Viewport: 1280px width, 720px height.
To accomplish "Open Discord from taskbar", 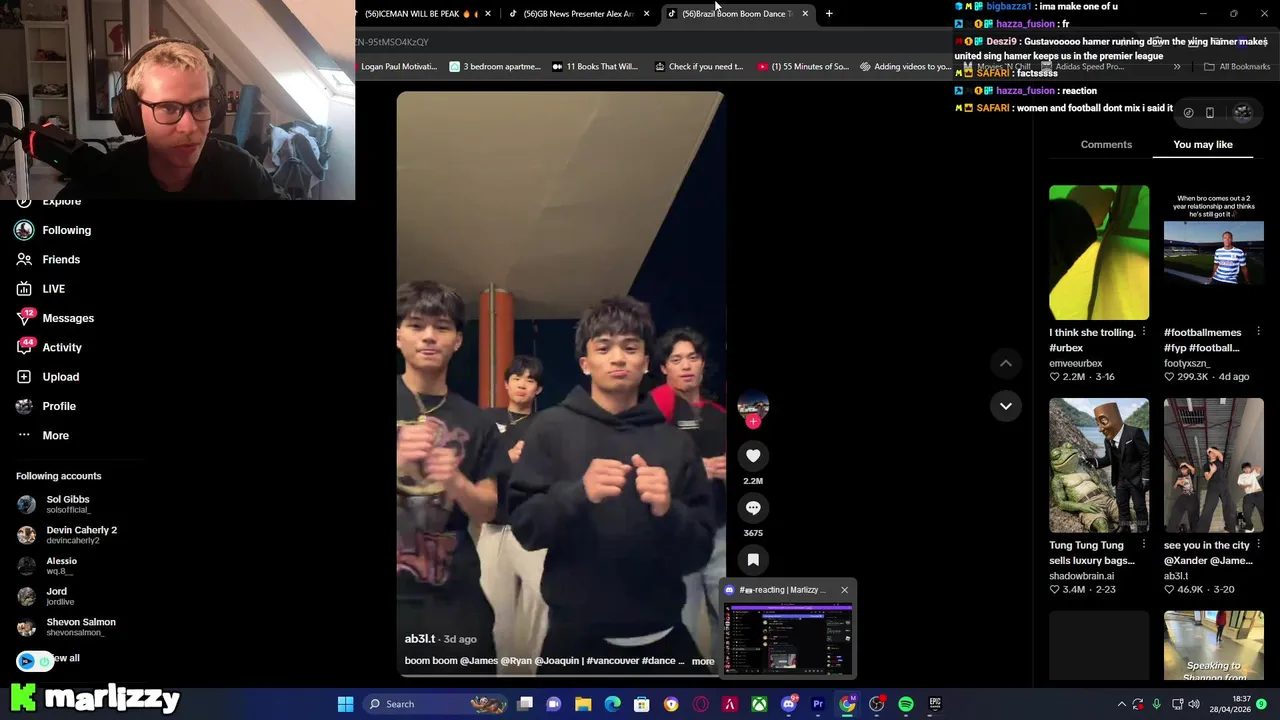I will tap(789, 704).
